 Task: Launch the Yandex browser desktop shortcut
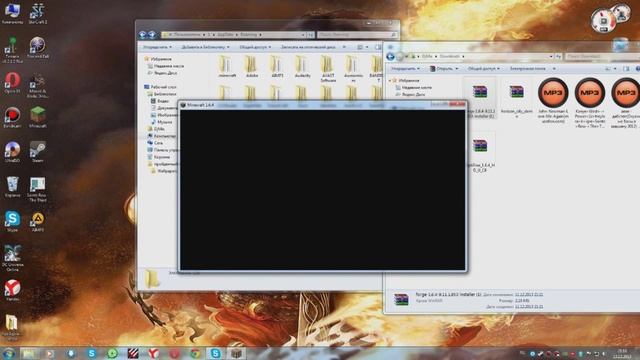tap(12, 290)
